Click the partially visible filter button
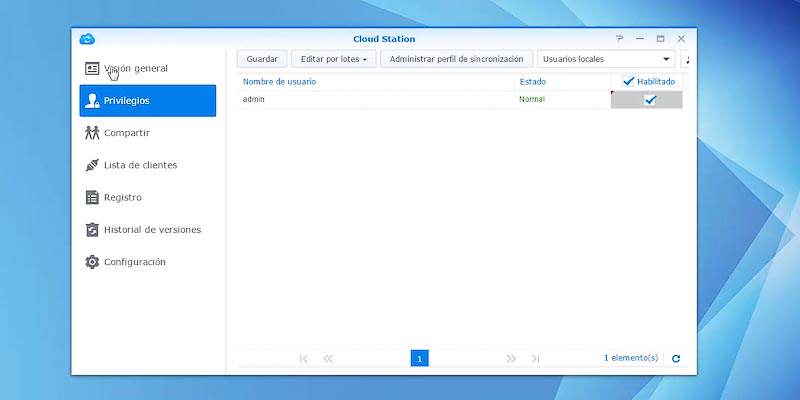 685,59
